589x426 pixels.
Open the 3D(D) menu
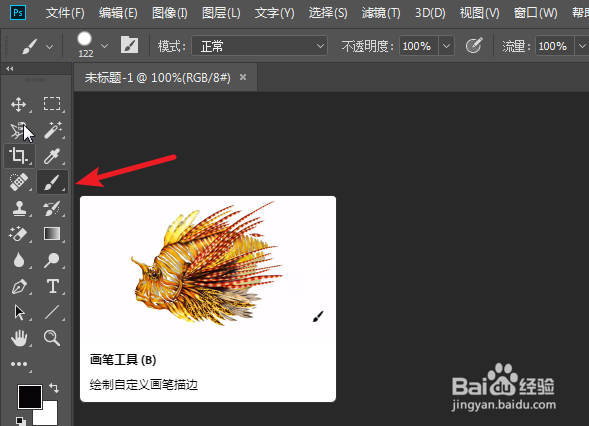(x=430, y=13)
